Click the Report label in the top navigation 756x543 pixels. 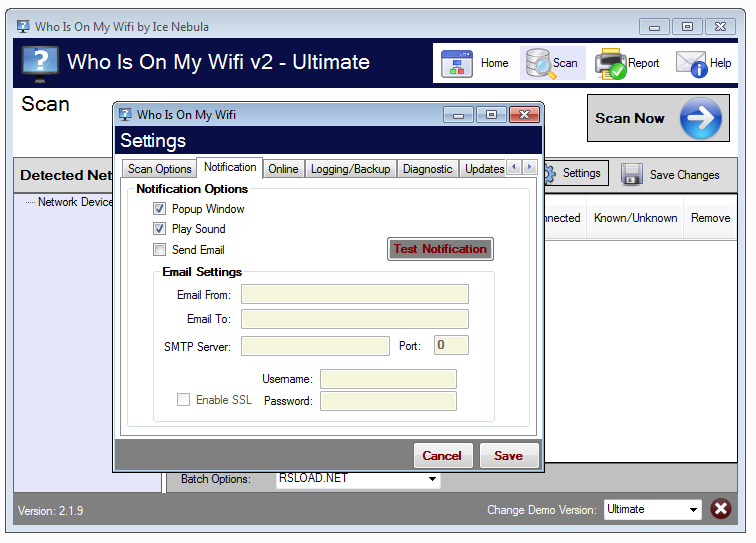coord(643,63)
